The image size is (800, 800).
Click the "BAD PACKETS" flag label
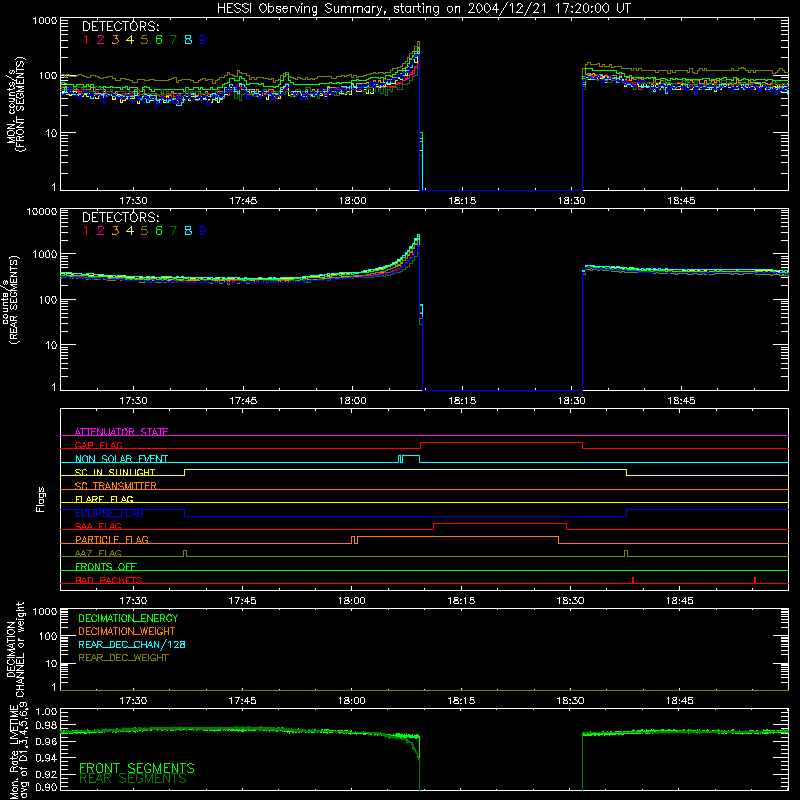(109, 580)
